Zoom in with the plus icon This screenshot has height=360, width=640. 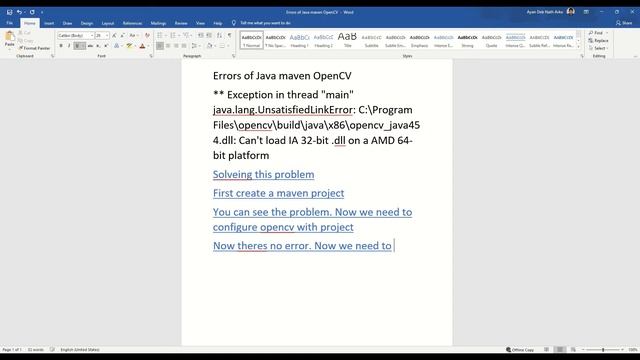(622, 350)
